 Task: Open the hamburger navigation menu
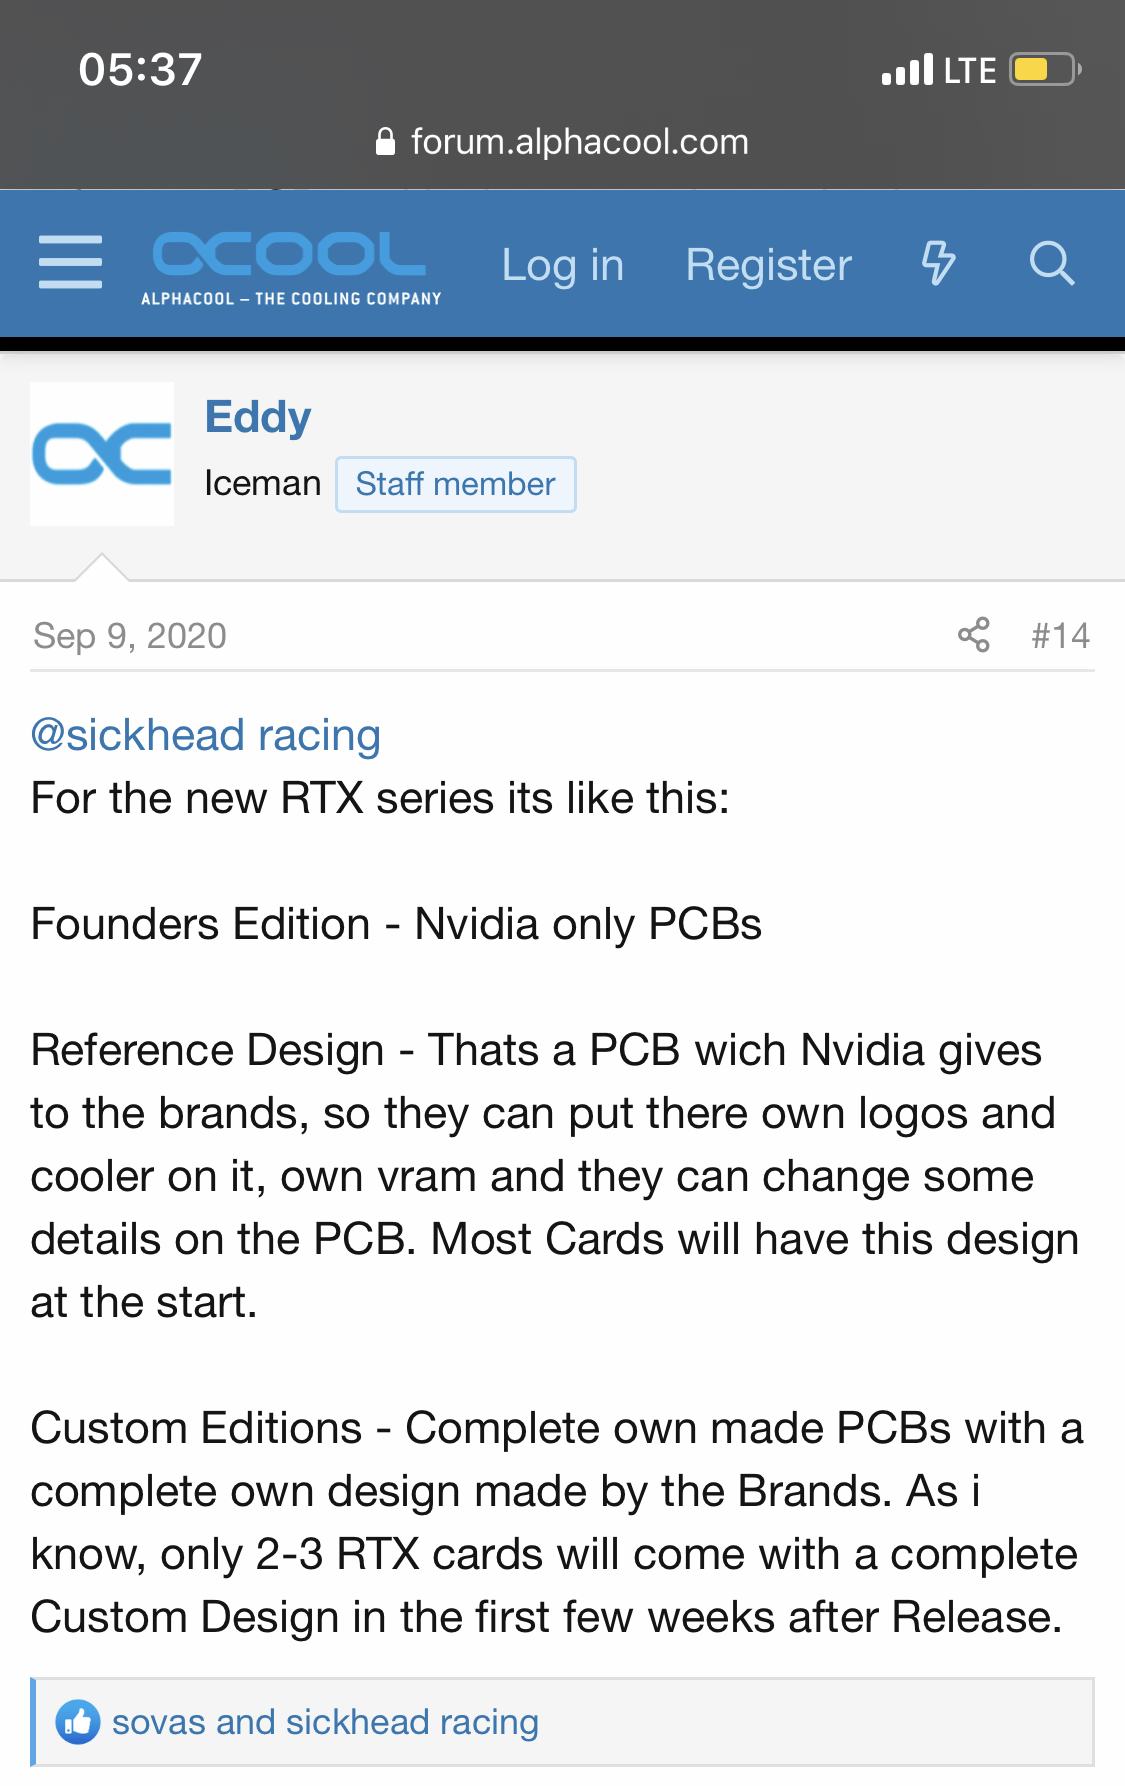(x=70, y=264)
